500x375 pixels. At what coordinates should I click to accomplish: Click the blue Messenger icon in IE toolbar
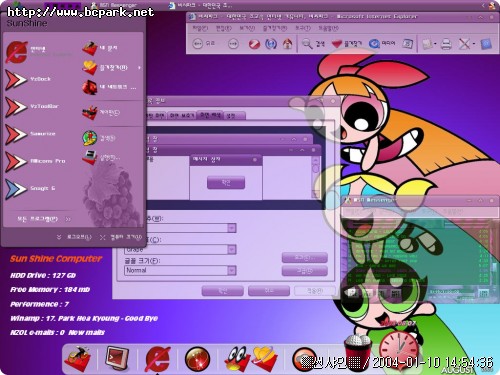click(486, 44)
